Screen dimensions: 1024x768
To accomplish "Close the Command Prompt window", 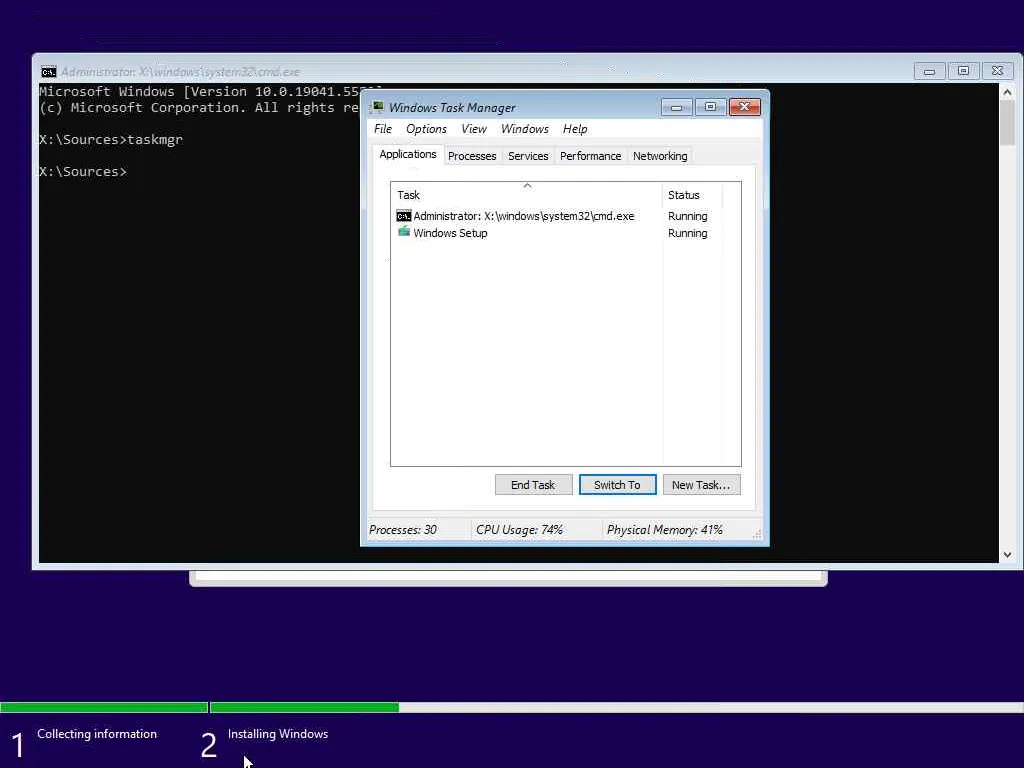I will tap(997, 71).
